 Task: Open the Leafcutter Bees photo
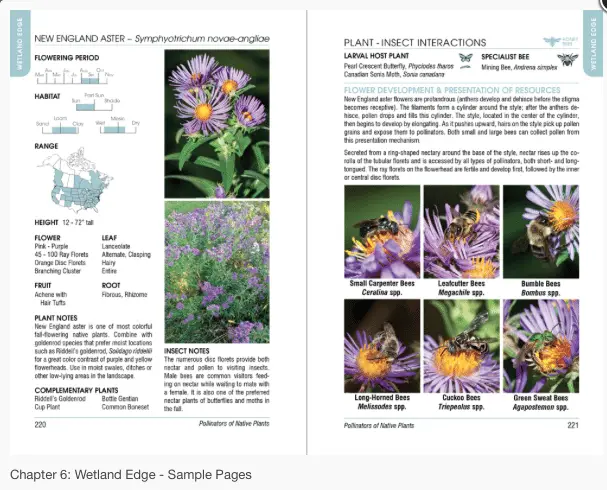click(461, 231)
